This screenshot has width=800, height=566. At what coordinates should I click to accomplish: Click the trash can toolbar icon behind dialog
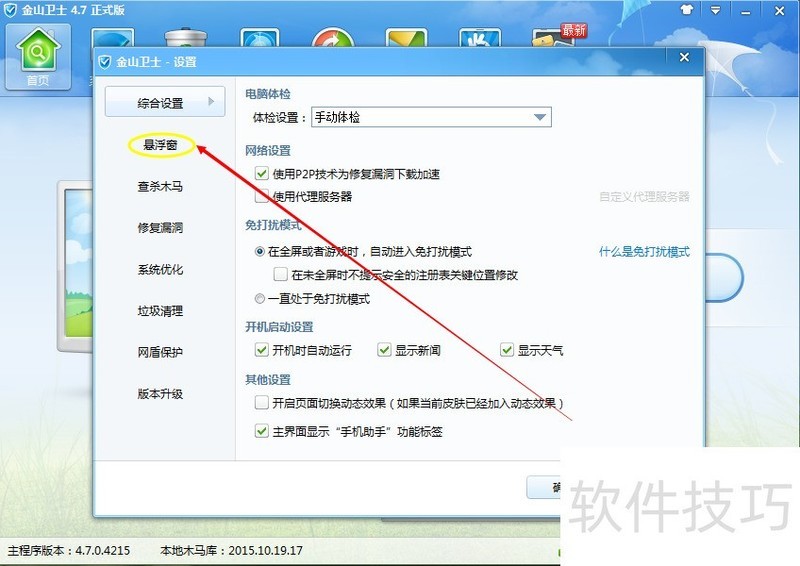pyautogui.click(x=186, y=38)
